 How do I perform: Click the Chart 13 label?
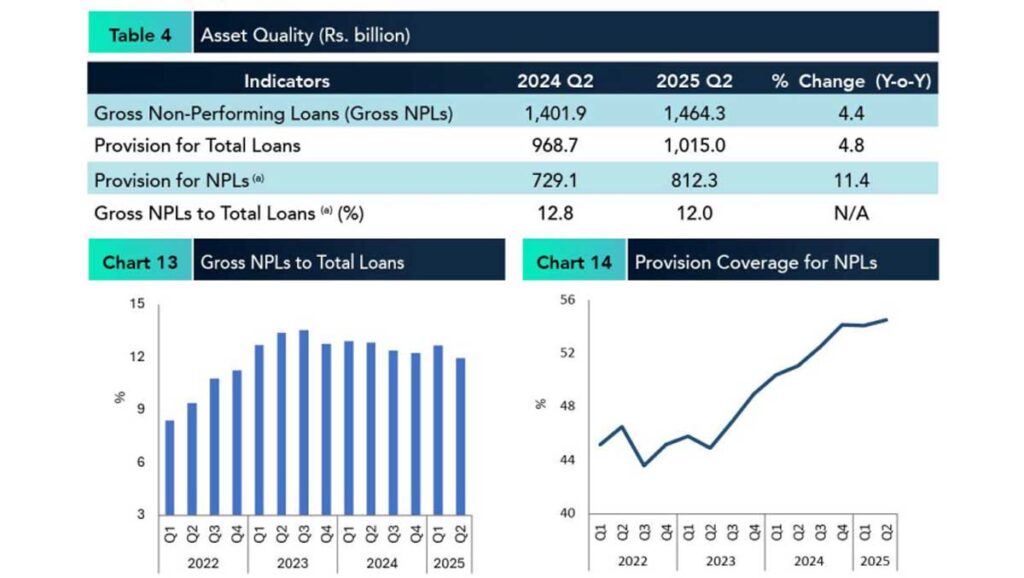(x=140, y=262)
